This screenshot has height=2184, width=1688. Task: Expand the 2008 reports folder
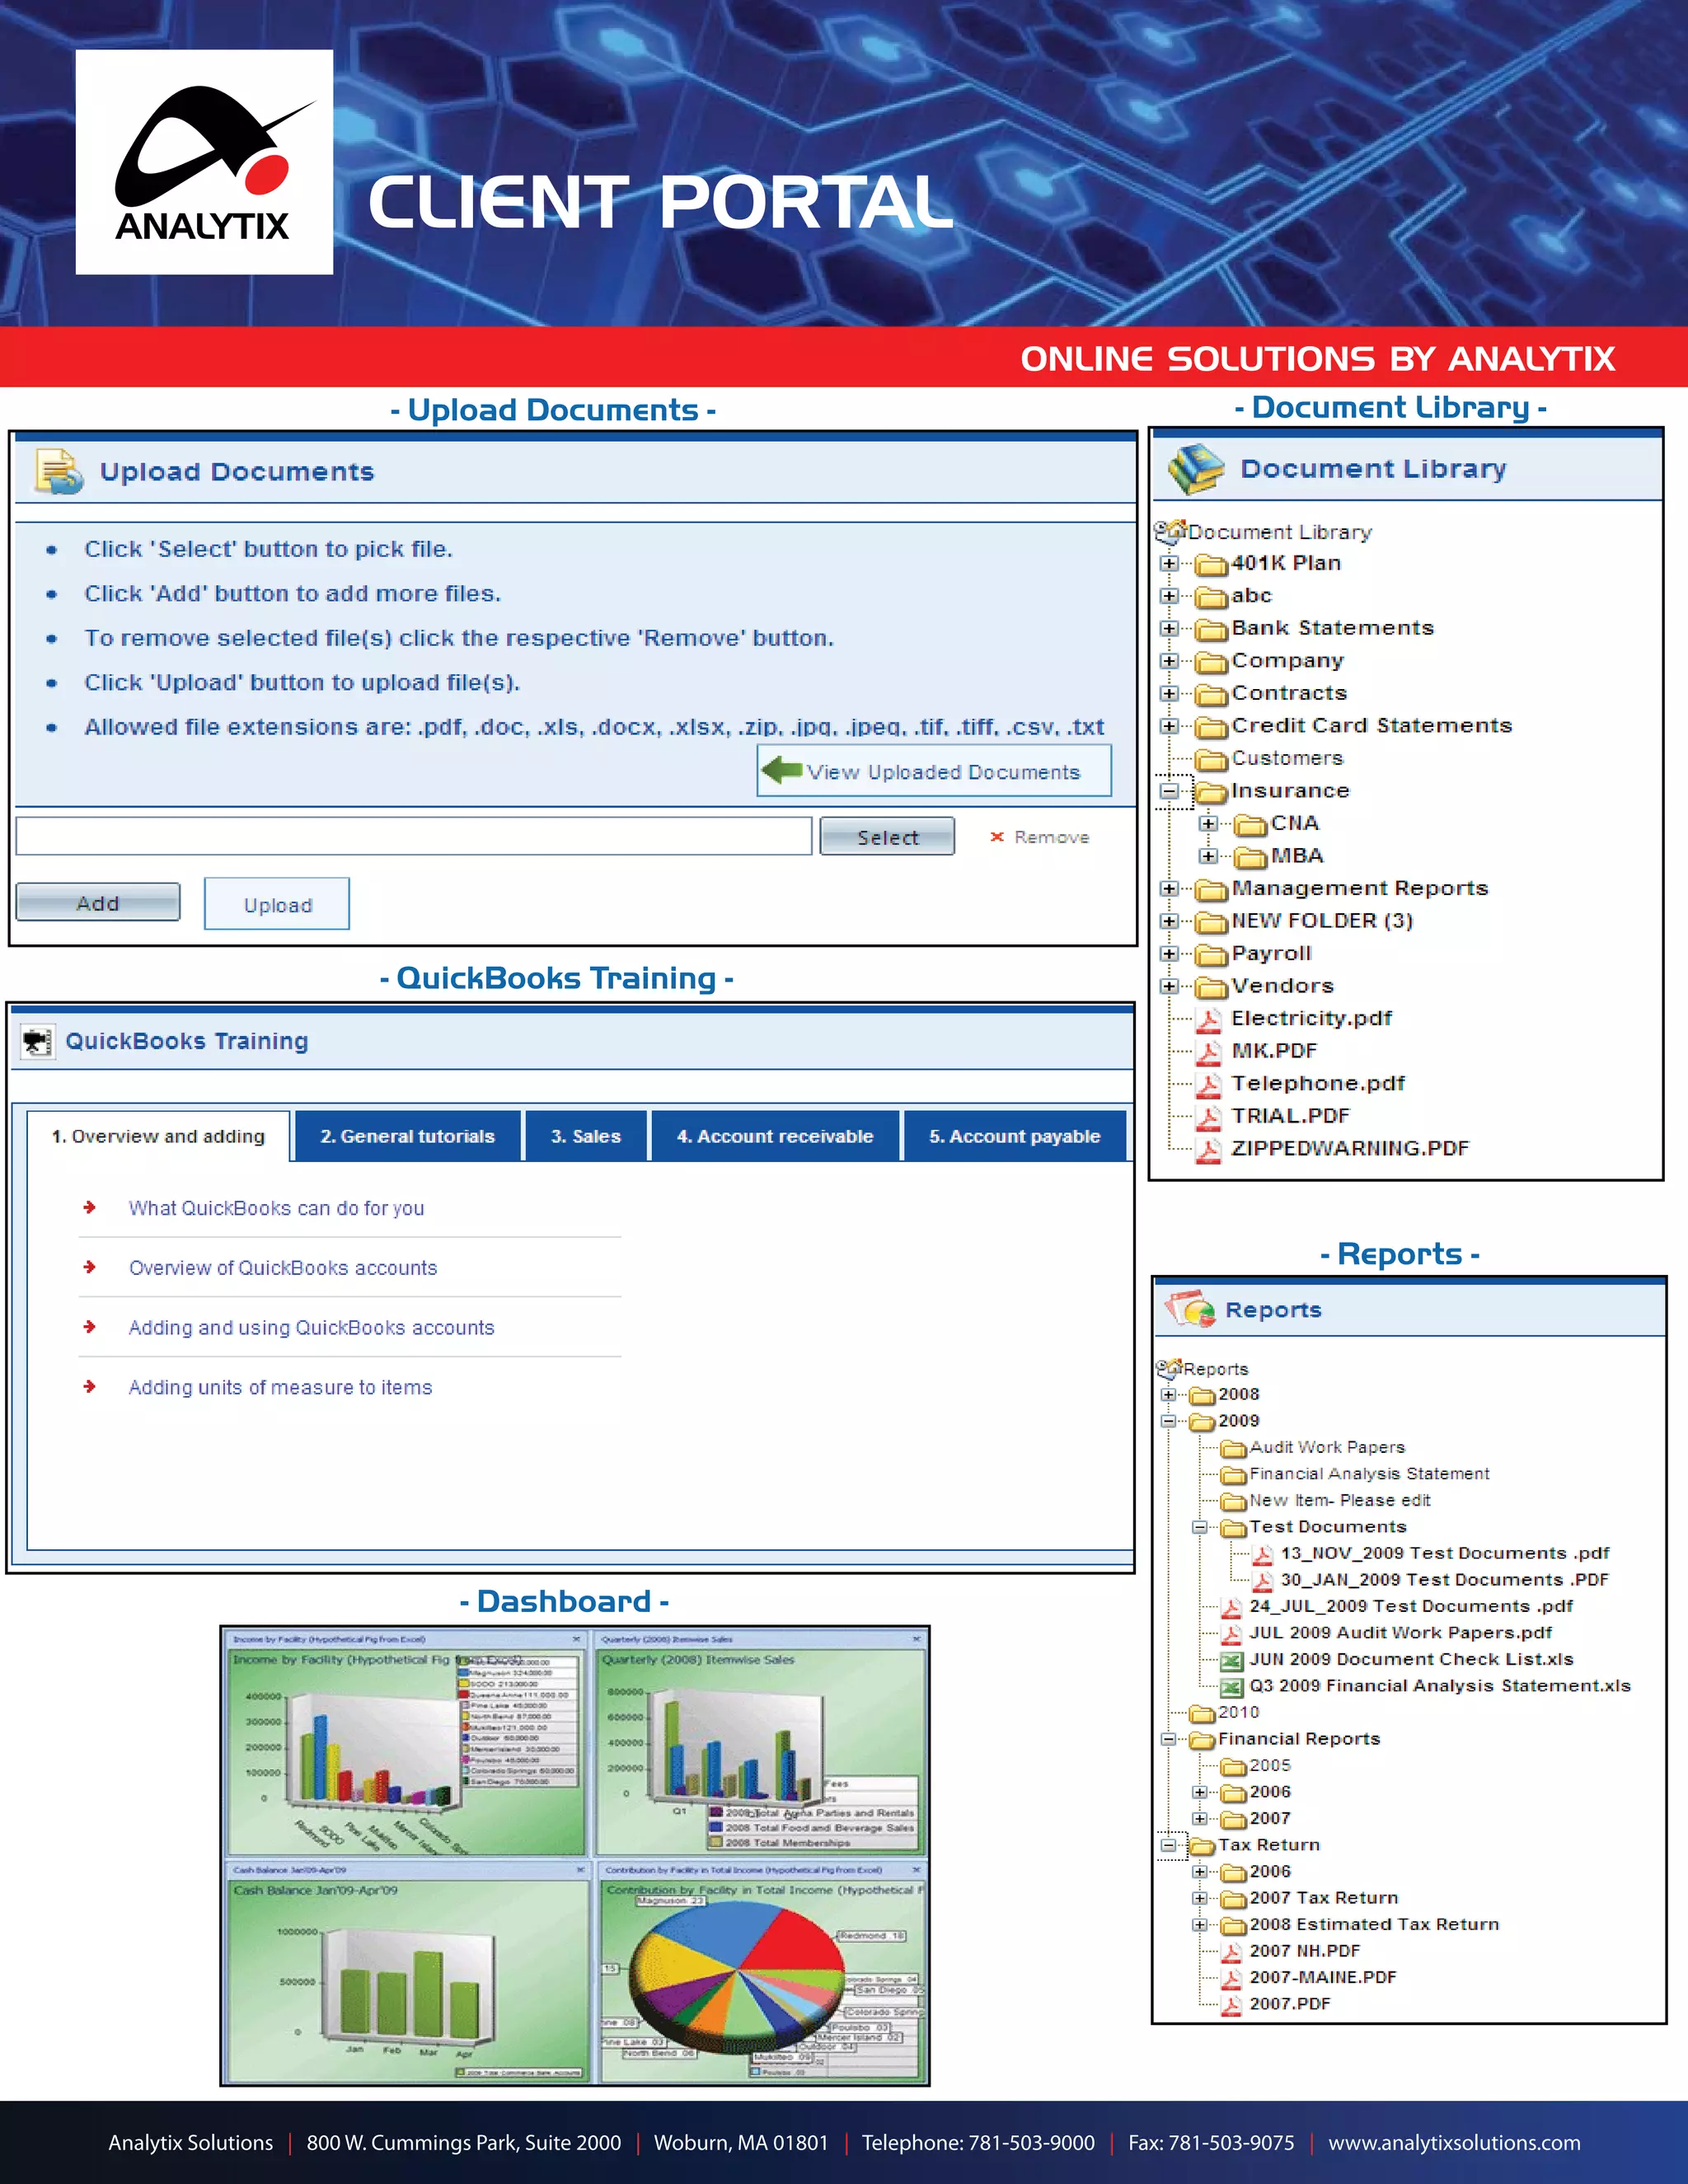(1168, 1394)
